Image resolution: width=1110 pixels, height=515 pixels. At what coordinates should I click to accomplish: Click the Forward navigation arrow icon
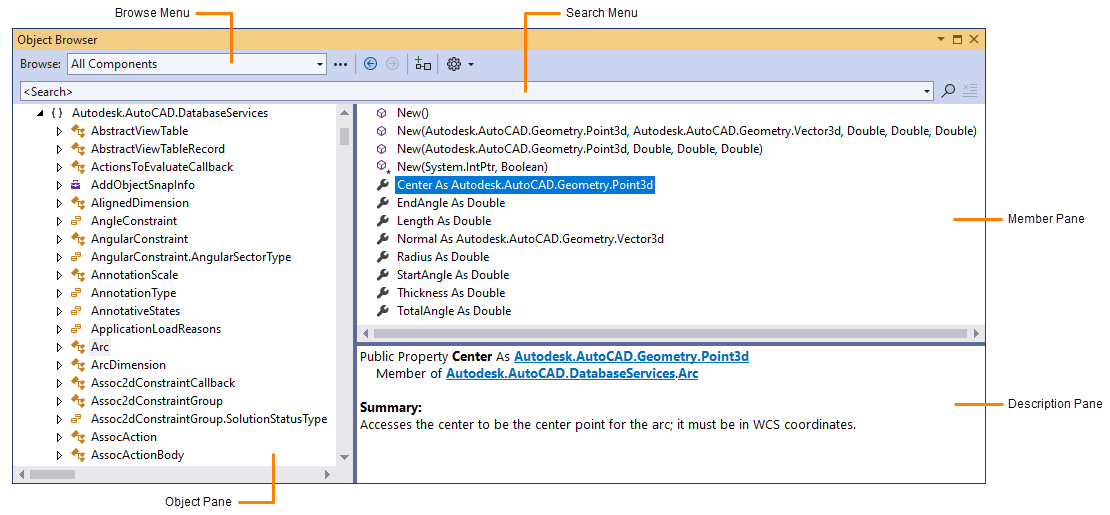(x=392, y=64)
